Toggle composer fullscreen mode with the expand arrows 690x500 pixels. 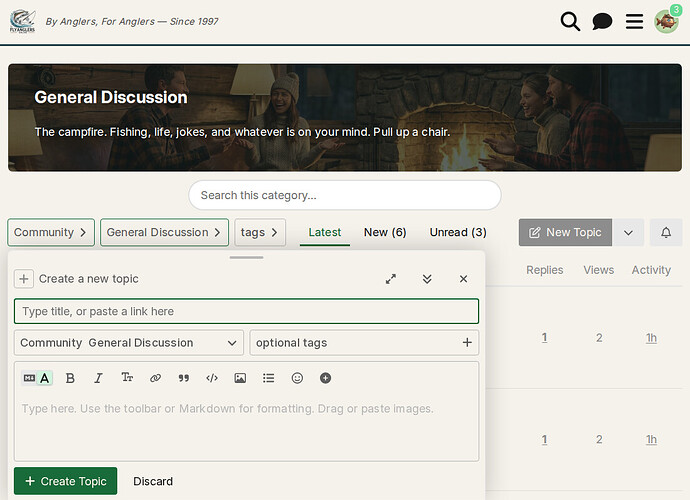(391, 279)
